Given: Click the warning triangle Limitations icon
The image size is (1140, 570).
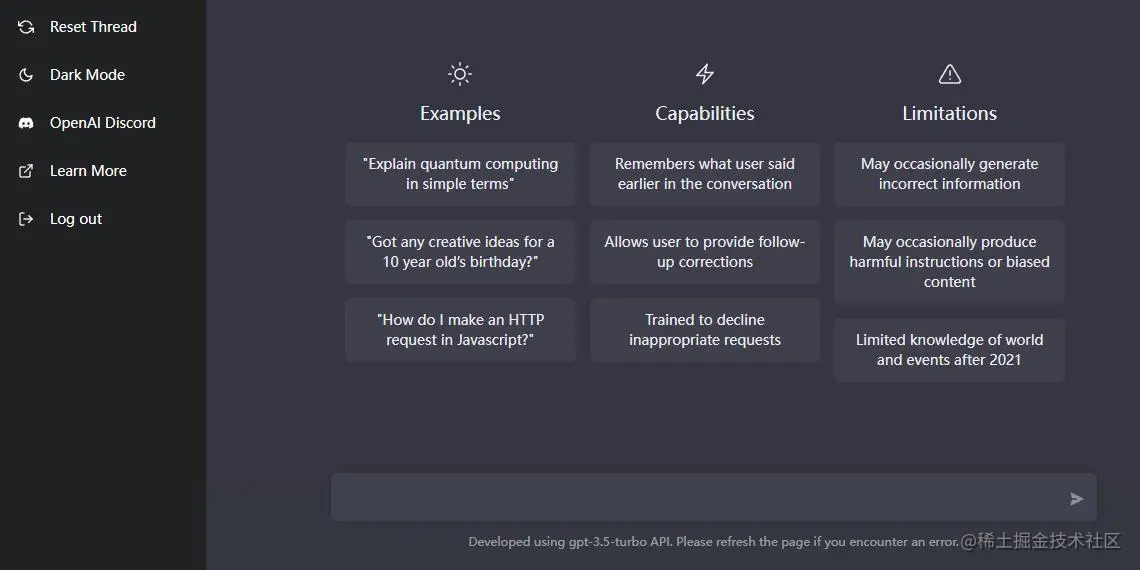Looking at the screenshot, I should coord(950,74).
